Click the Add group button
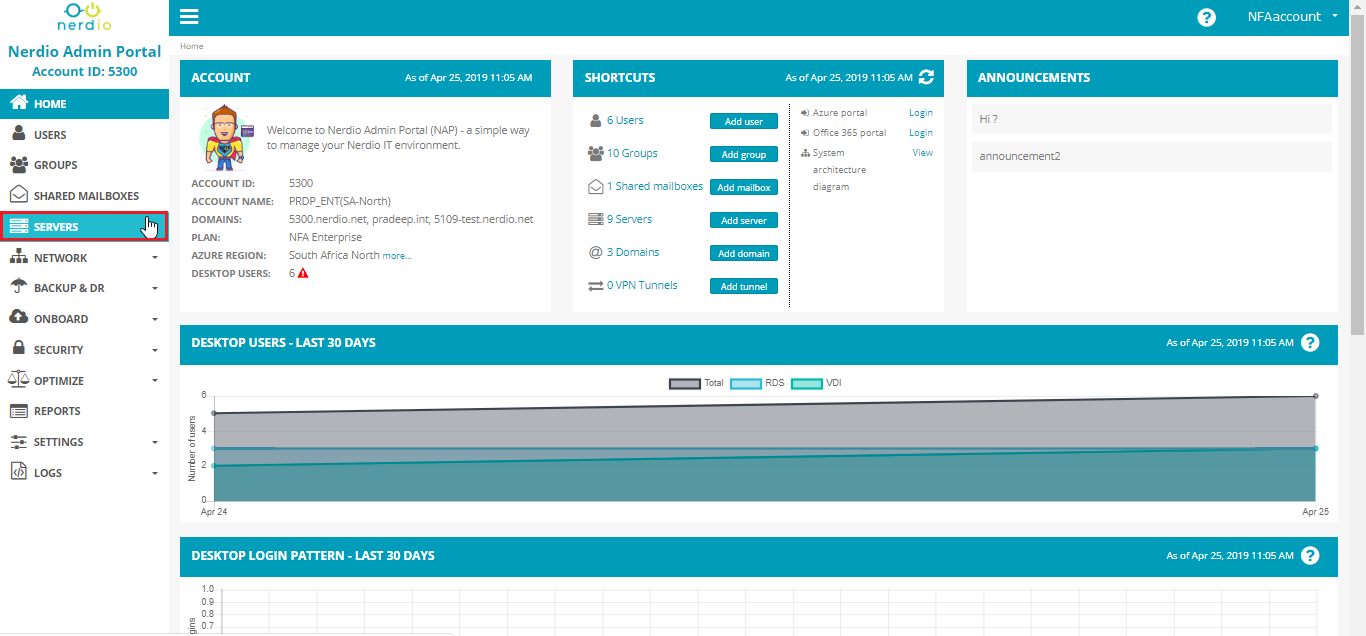 point(744,154)
